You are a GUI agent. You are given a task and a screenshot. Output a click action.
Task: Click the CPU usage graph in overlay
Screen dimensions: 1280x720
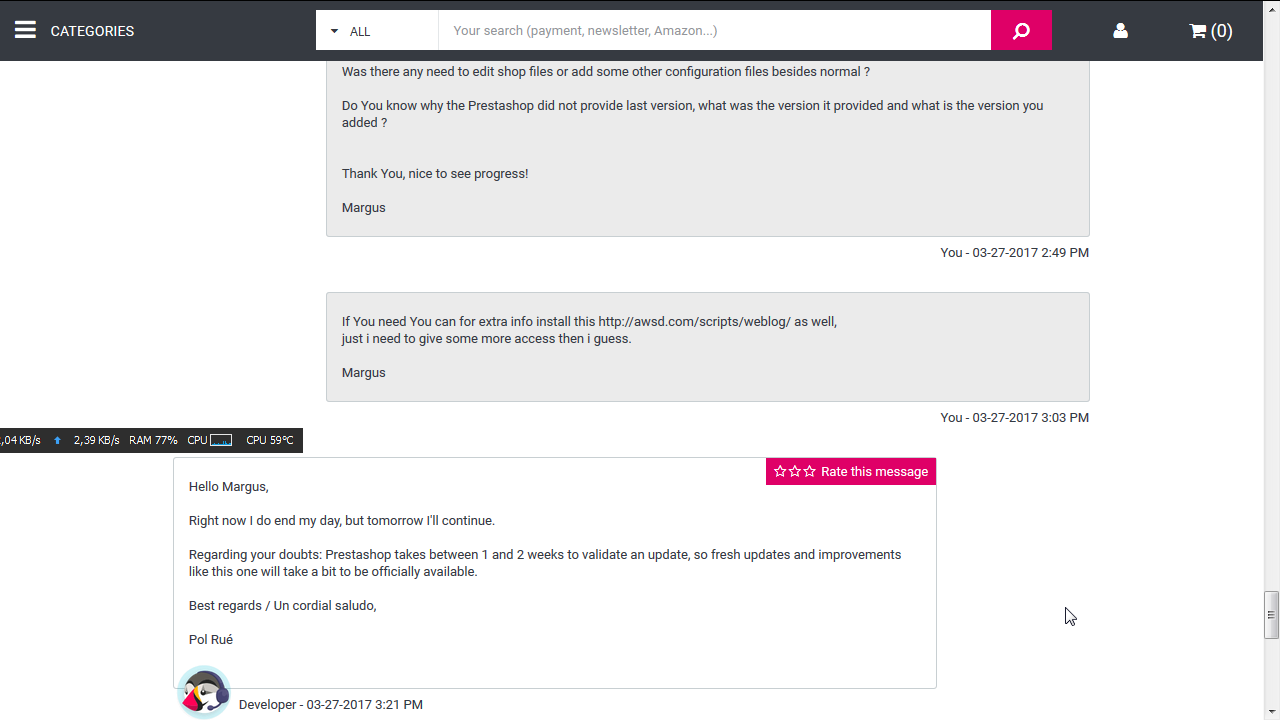point(221,440)
